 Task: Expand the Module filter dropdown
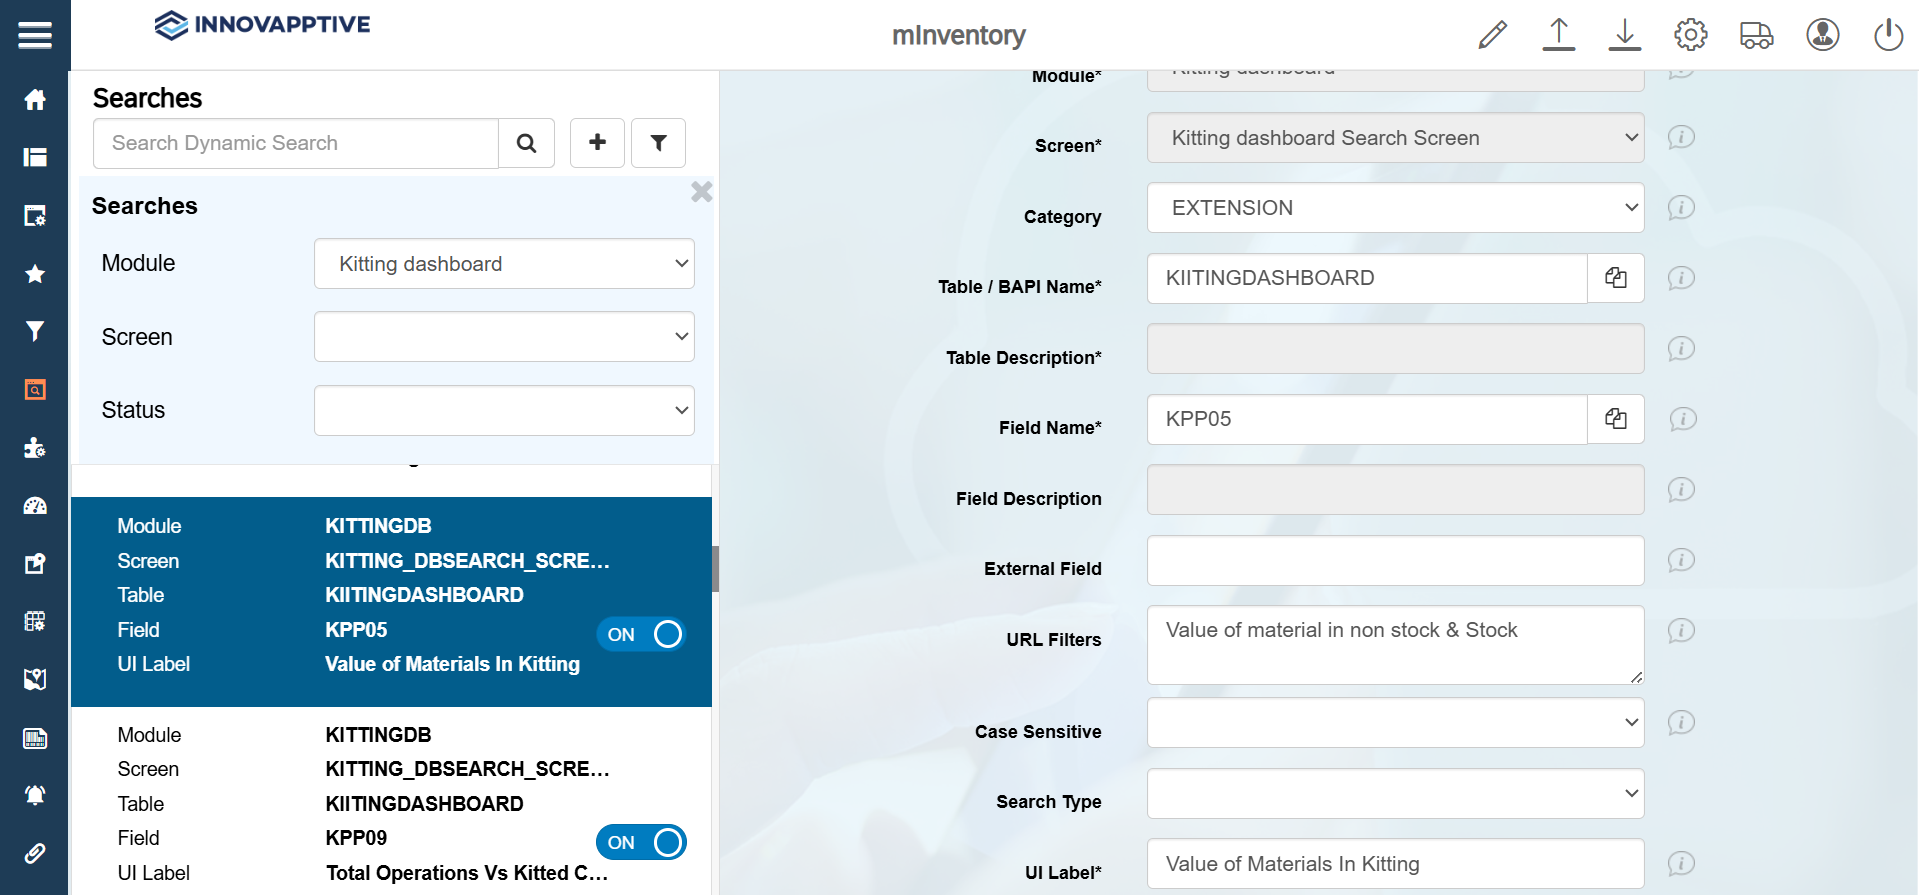(x=504, y=264)
